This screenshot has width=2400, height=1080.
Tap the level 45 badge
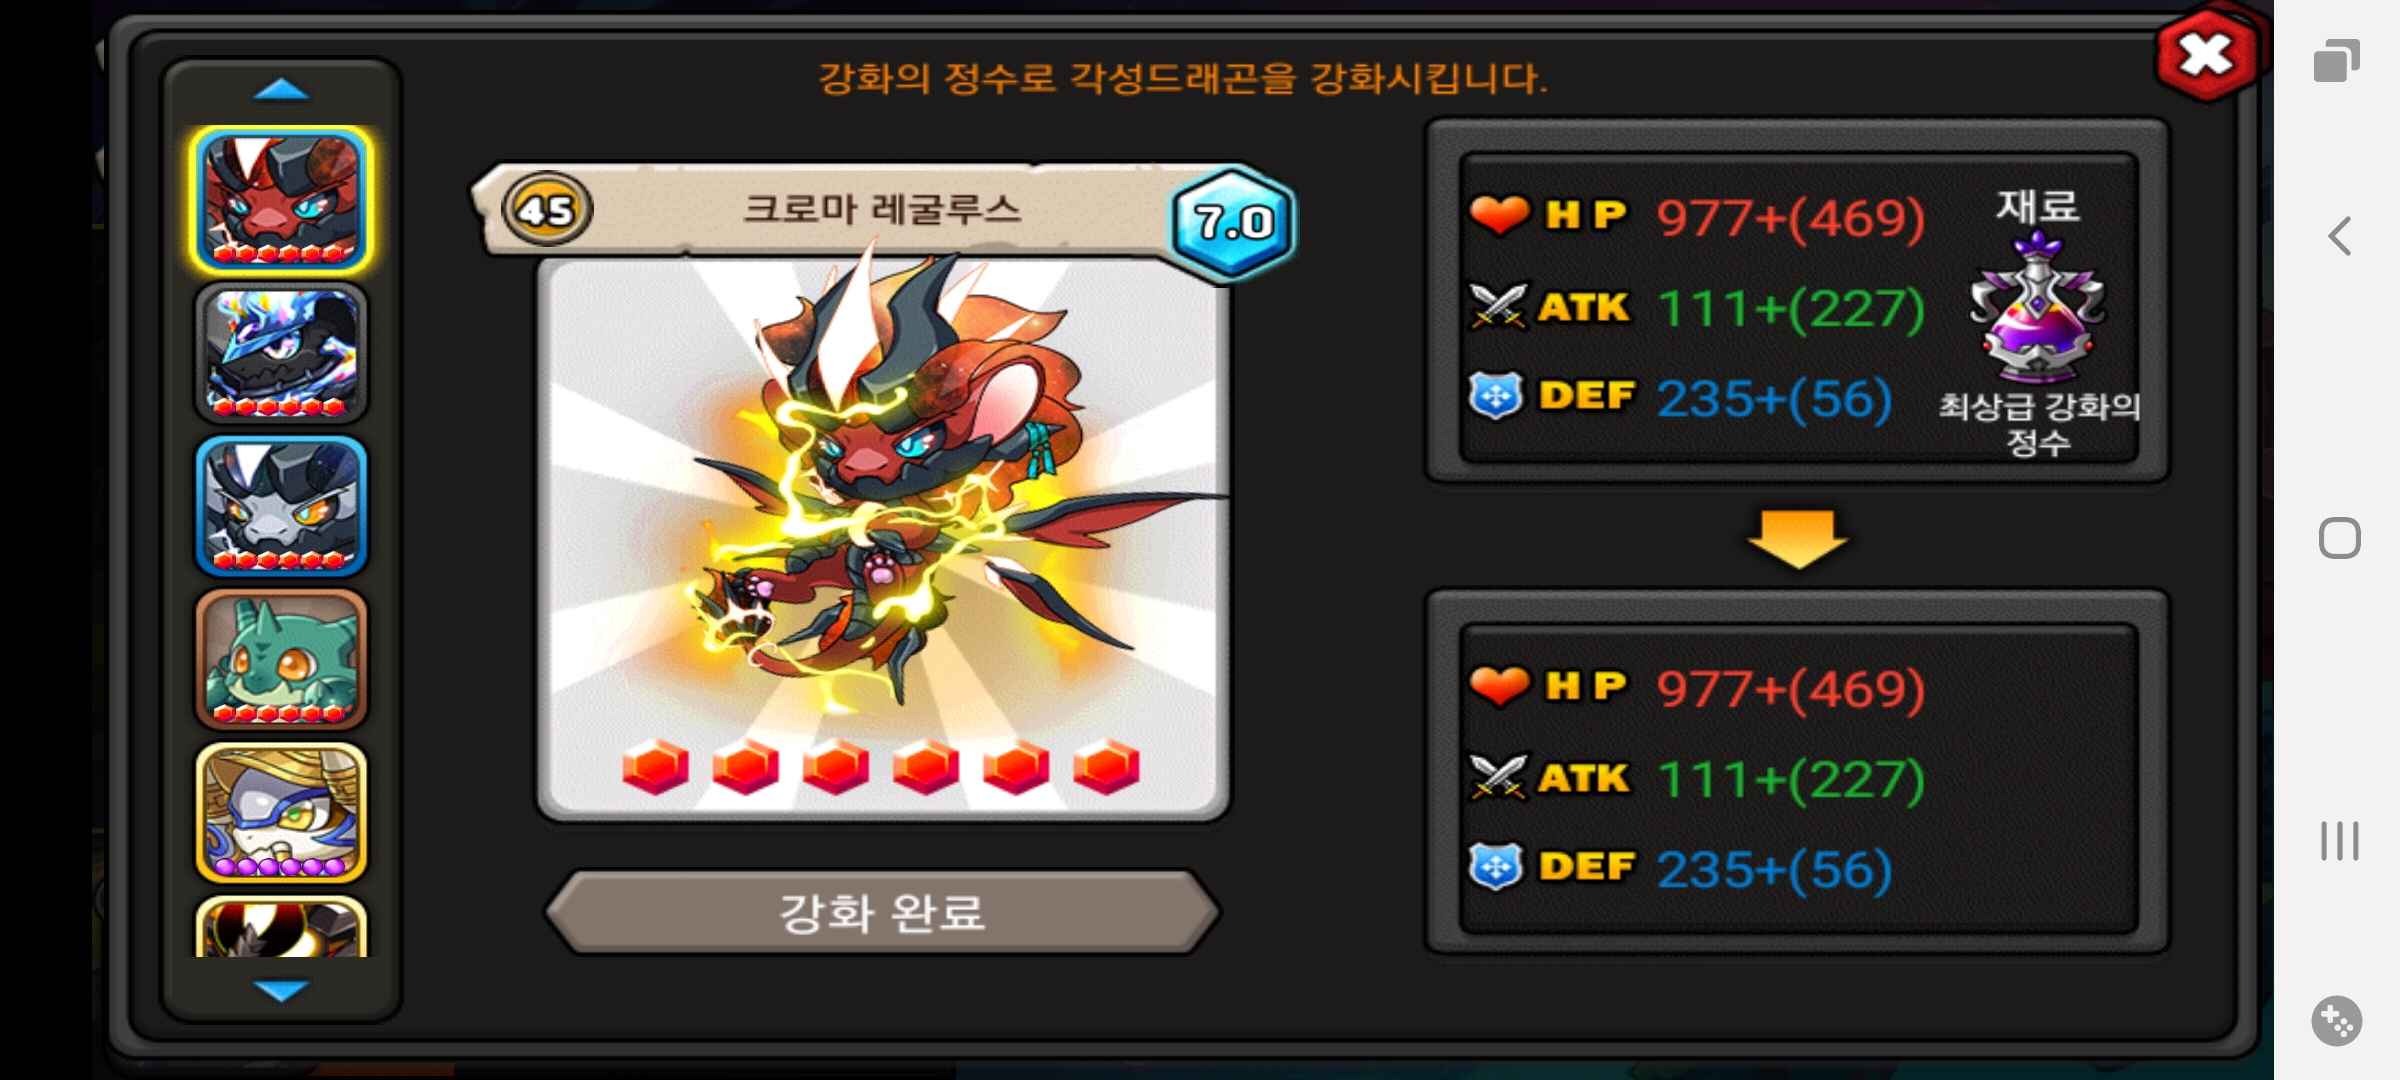547,210
